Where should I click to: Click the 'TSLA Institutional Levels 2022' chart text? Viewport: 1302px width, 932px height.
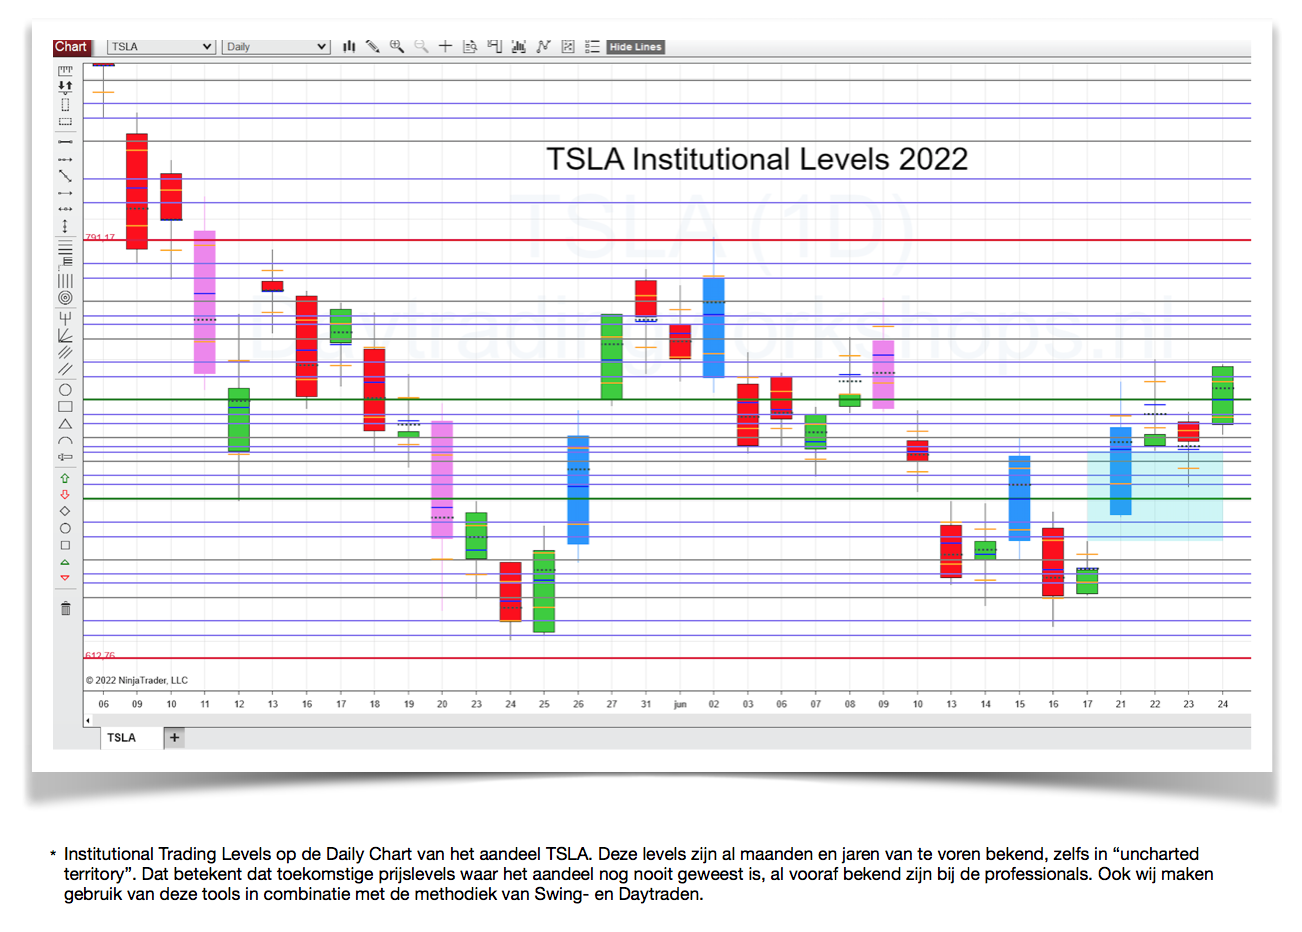pos(756,159)
